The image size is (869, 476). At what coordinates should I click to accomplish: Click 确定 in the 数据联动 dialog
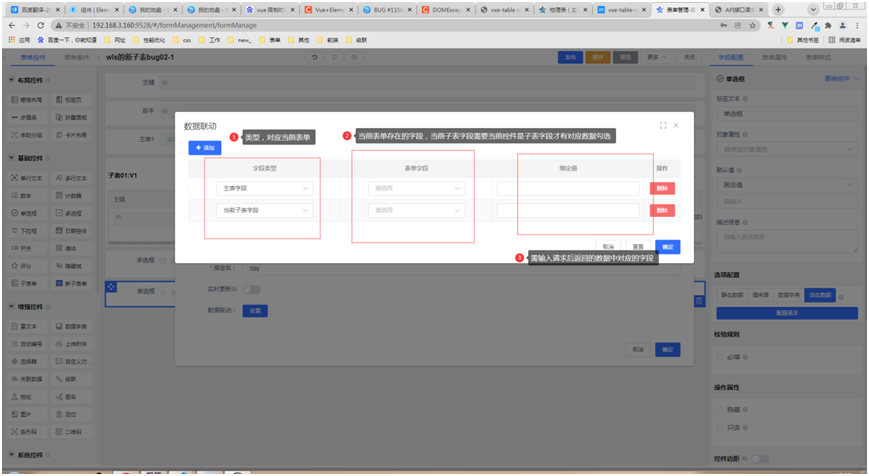[668, 245]
